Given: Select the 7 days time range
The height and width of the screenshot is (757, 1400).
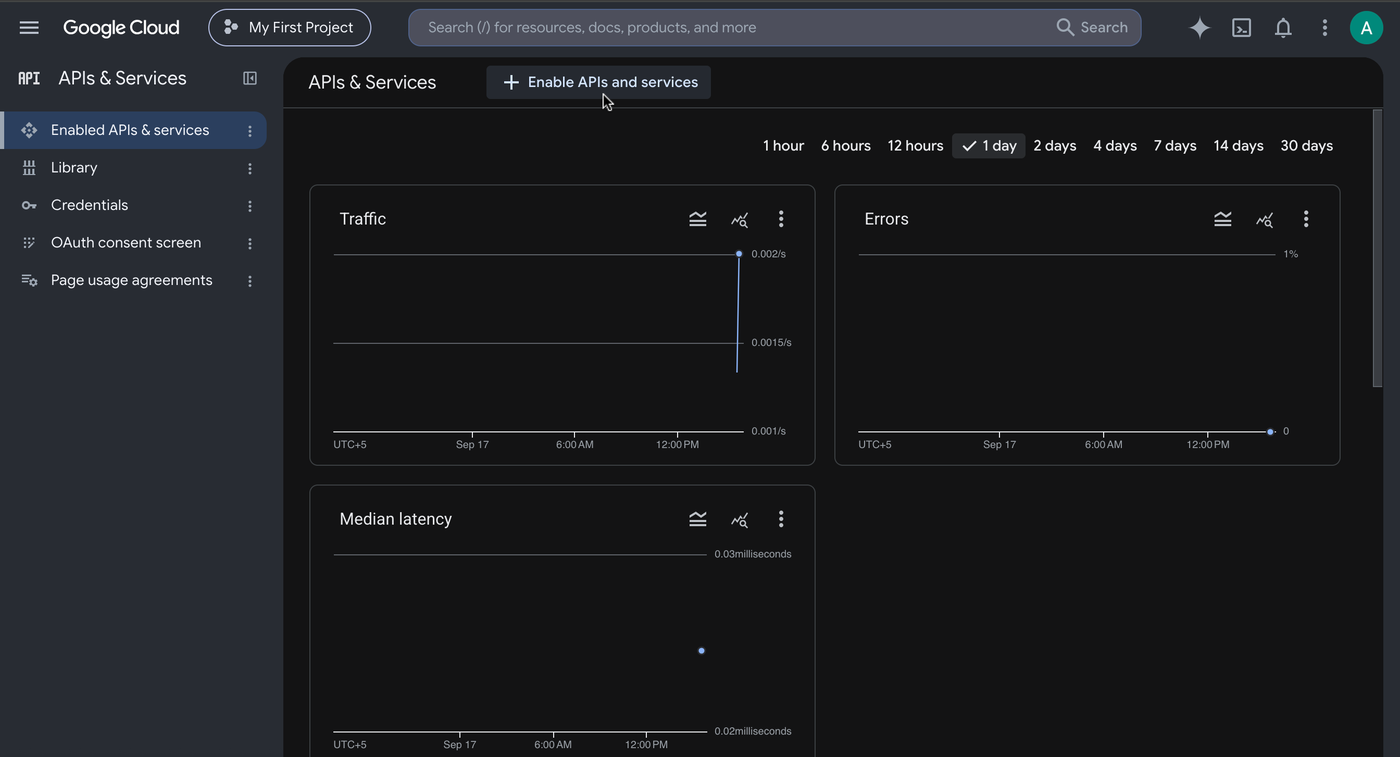Looking at the screenshot, I should (1175, 146).
